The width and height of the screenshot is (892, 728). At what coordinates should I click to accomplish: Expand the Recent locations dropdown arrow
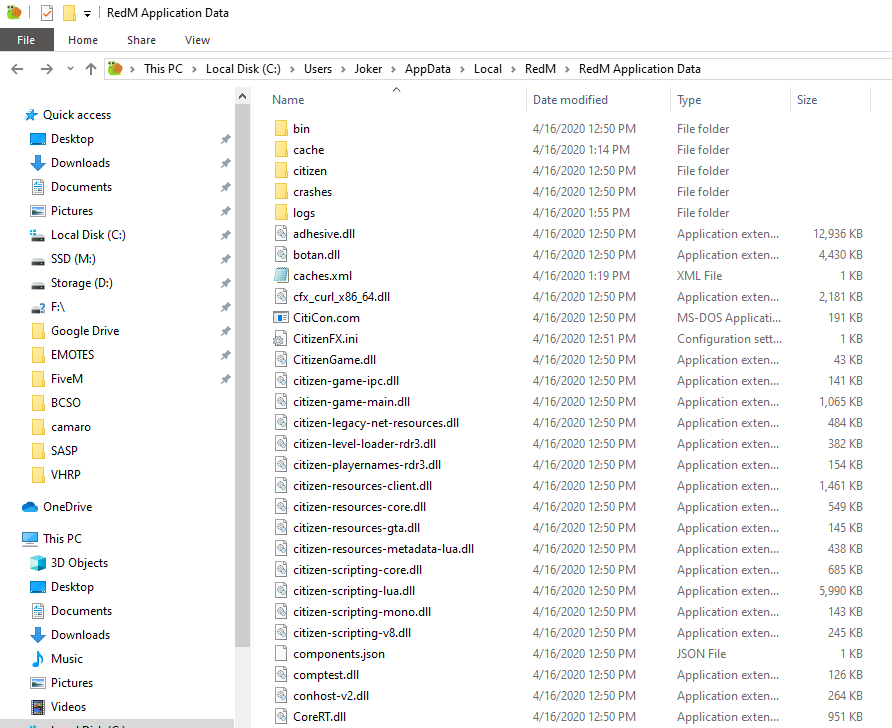pyautogui.click(x=69, y=70)
